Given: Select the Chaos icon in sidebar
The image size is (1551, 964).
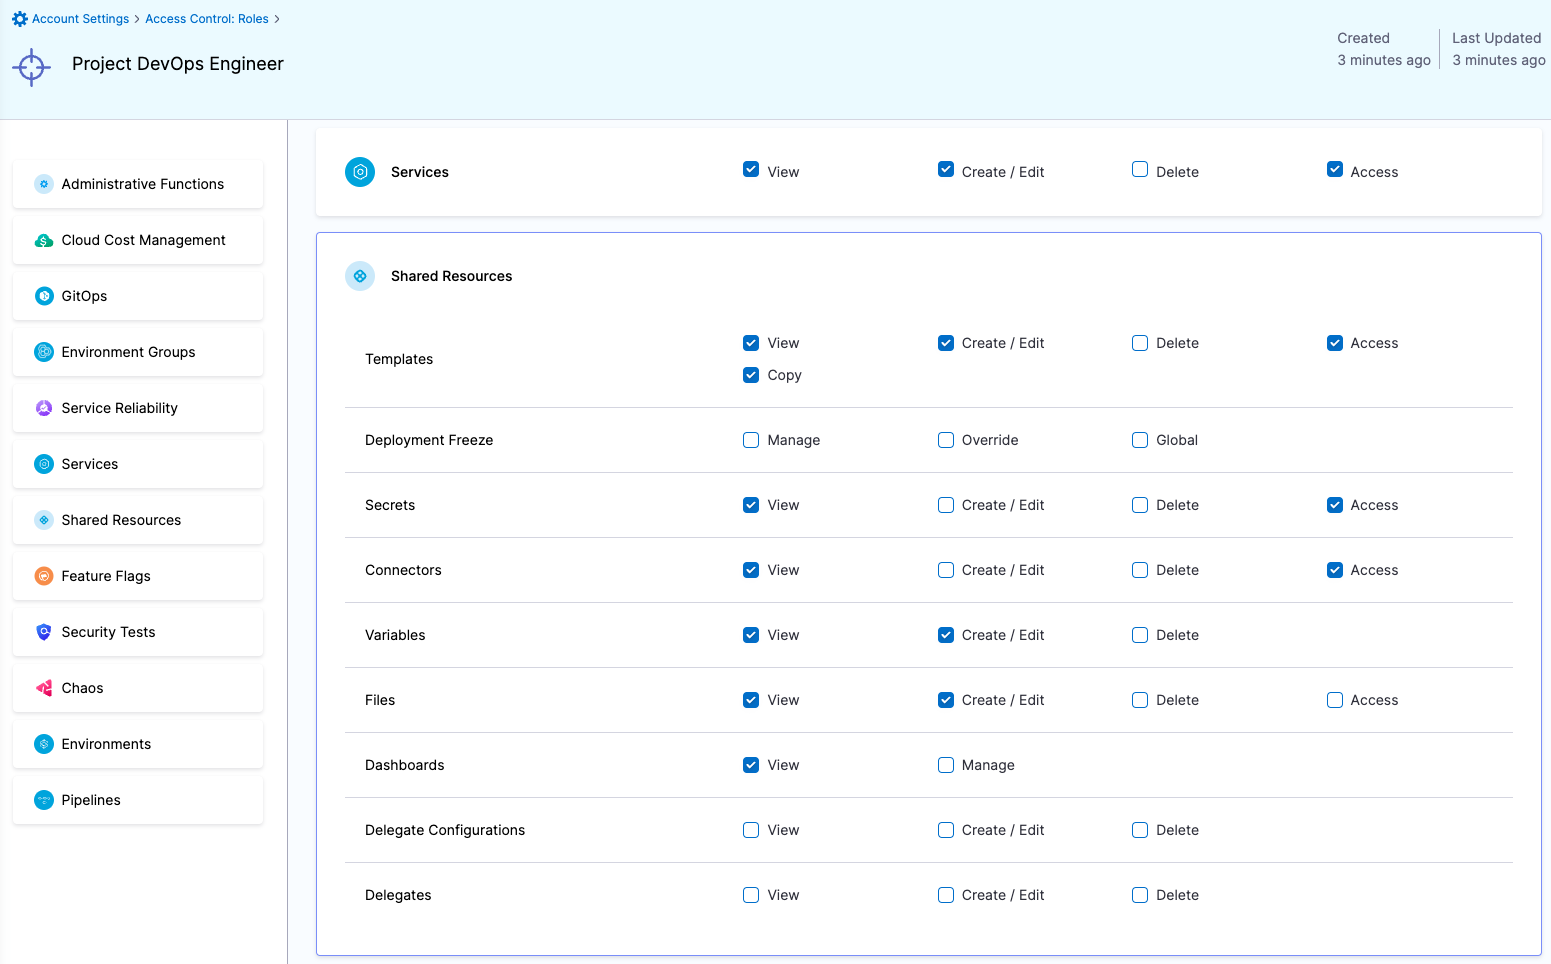Looking at the screenshot, I should click(43, 687).
